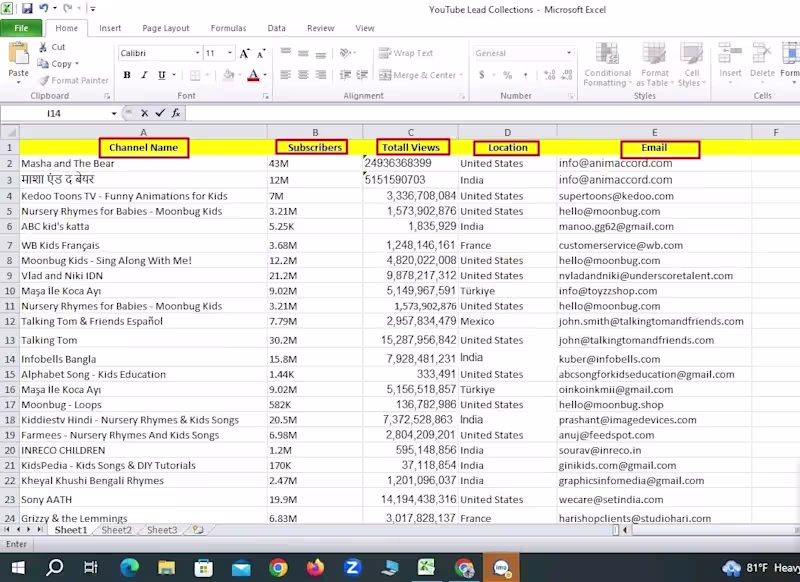This screenshot has width=800, height=582.
Task: Open the font size dropdown showing 11
Action: click(x=230, y=53)
